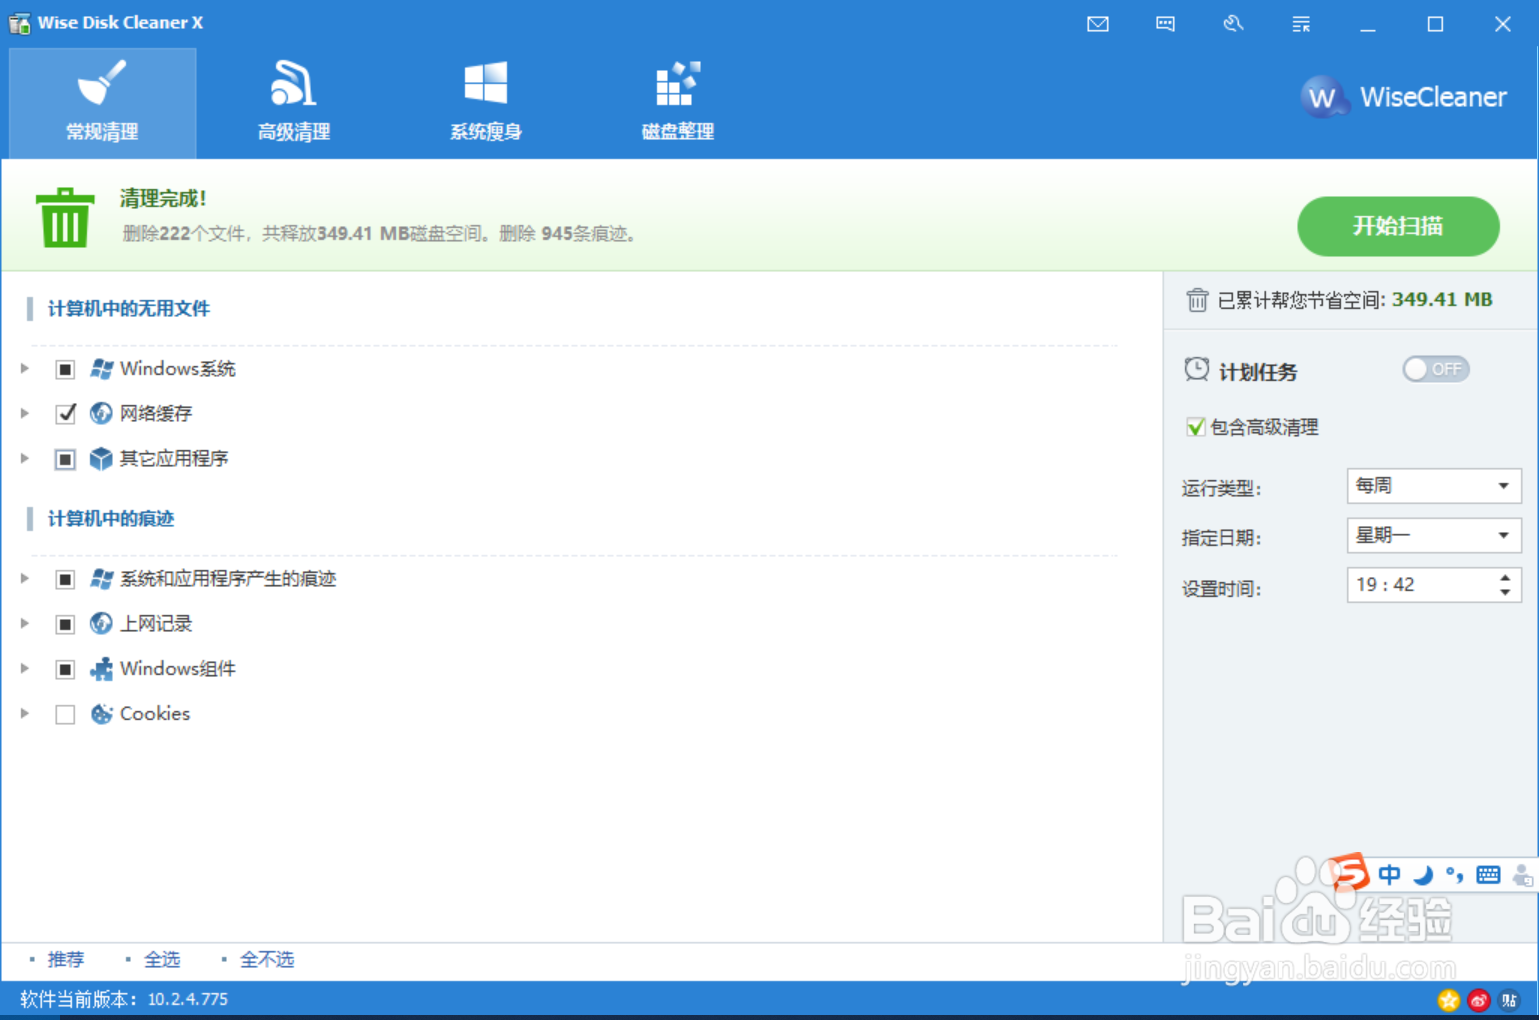Viewport: 1539px width, 1020px height.
Task: Uncheck the 网络缓存 checkbox
Action: pos(65,413)
